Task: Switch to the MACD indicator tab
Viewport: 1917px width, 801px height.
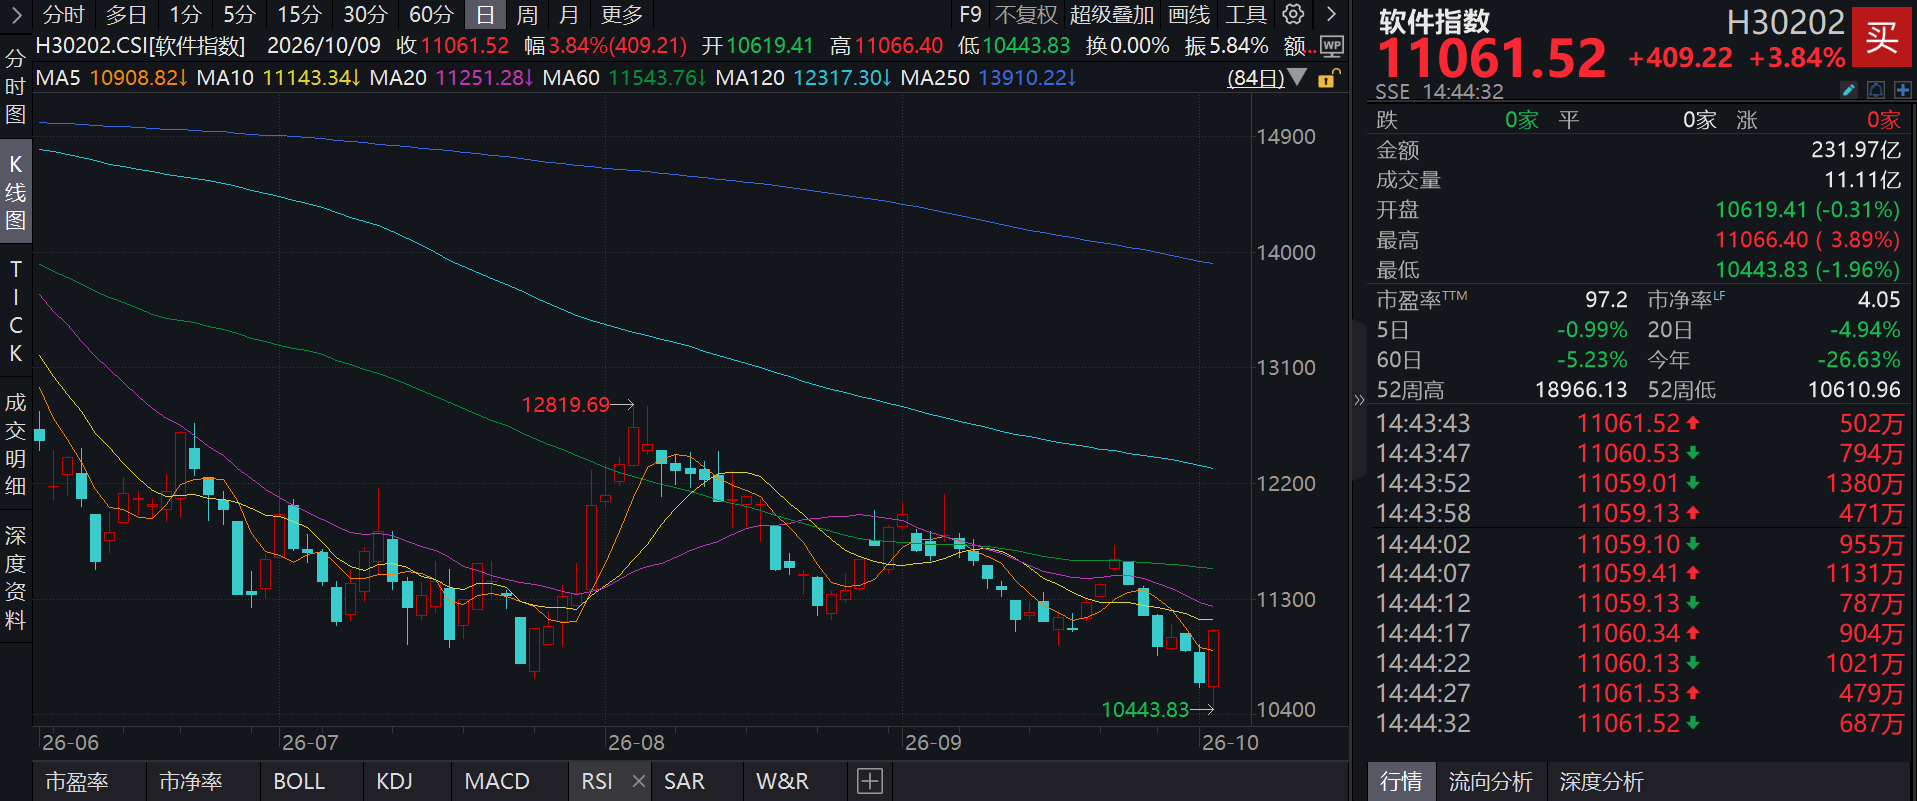Action: (x=497, y=781)
